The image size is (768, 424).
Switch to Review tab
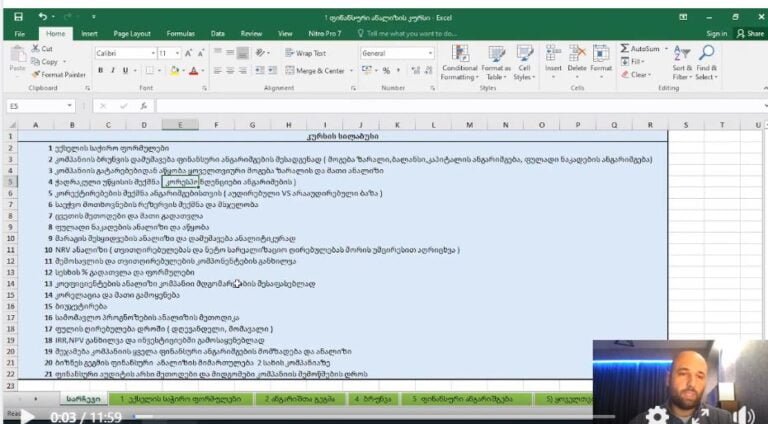click(x=251, y=34)
